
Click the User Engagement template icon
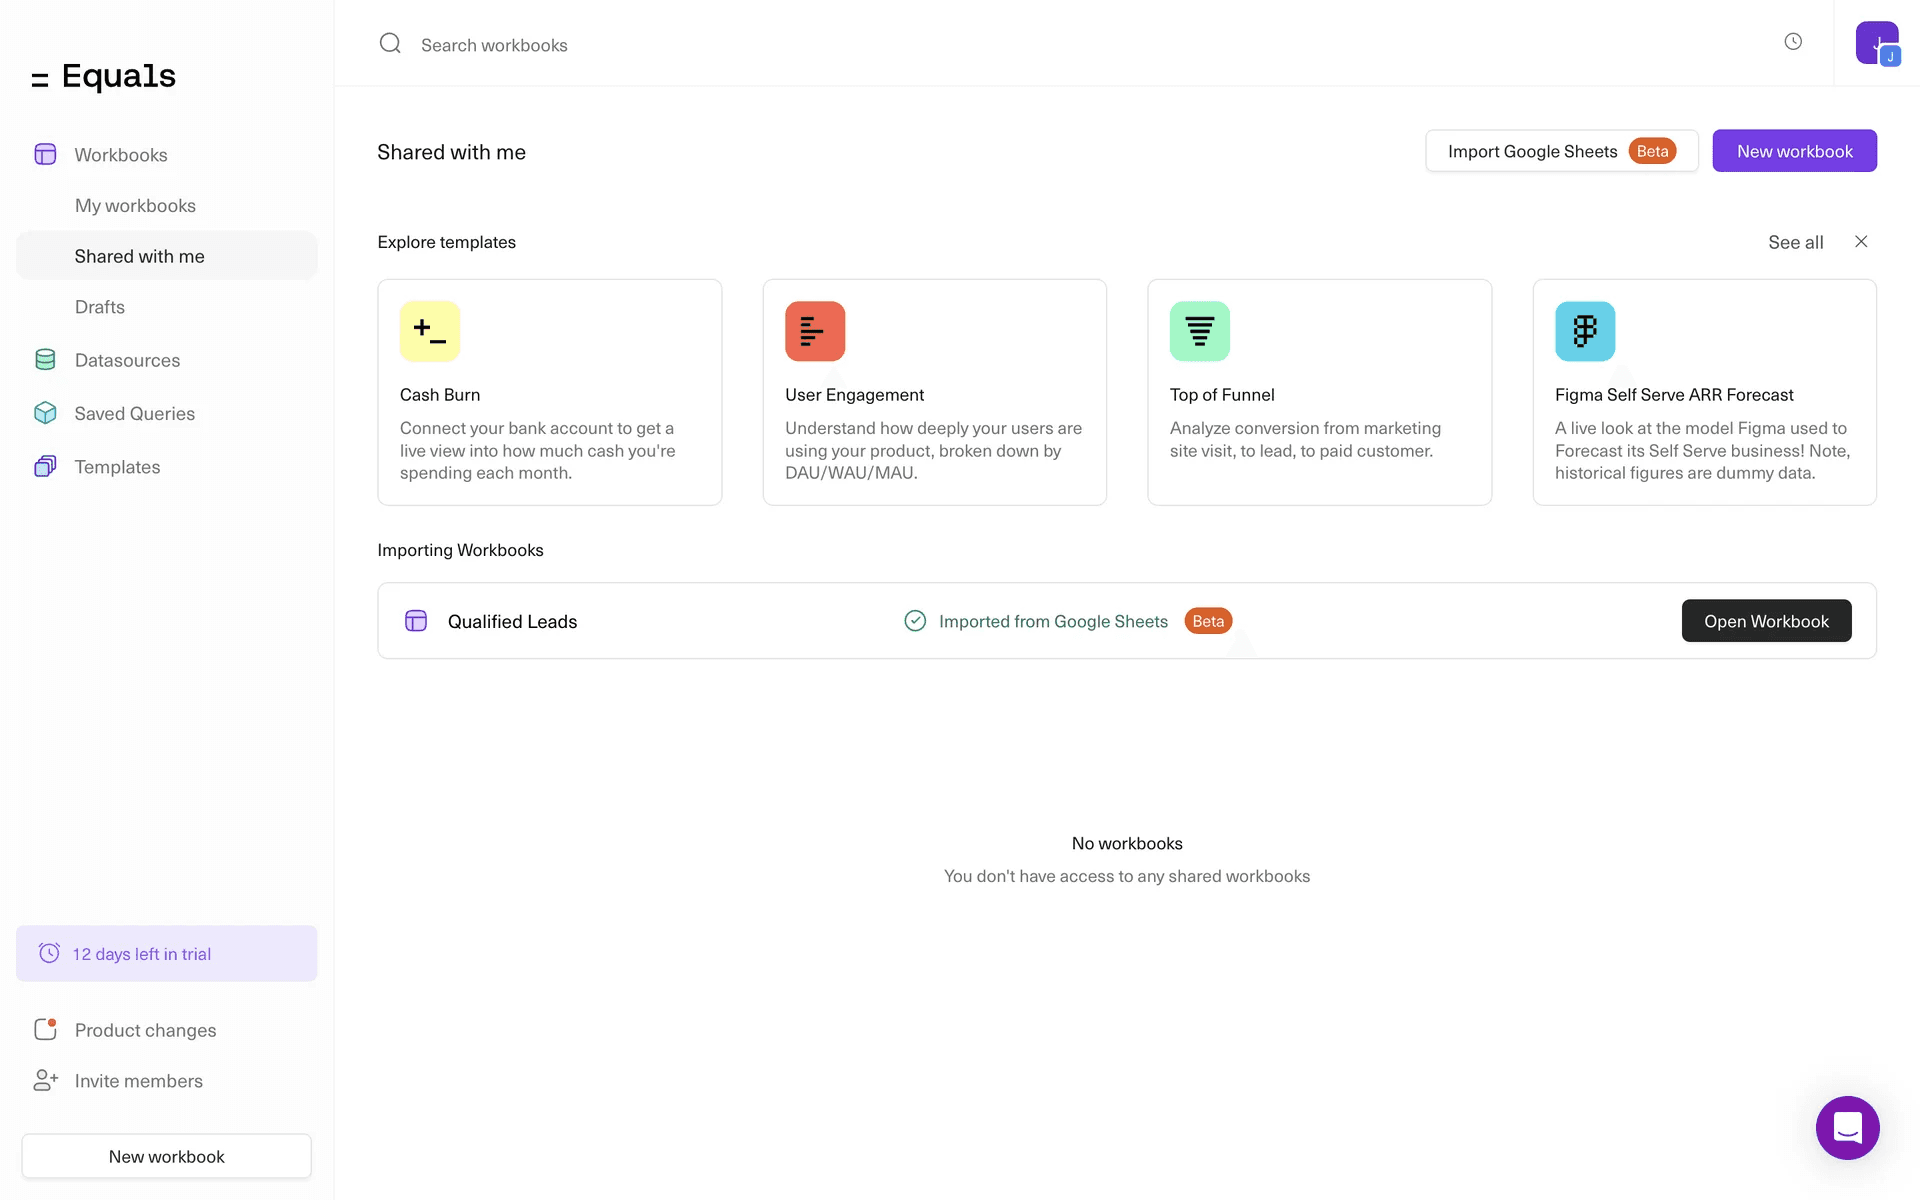click(815, 331)
